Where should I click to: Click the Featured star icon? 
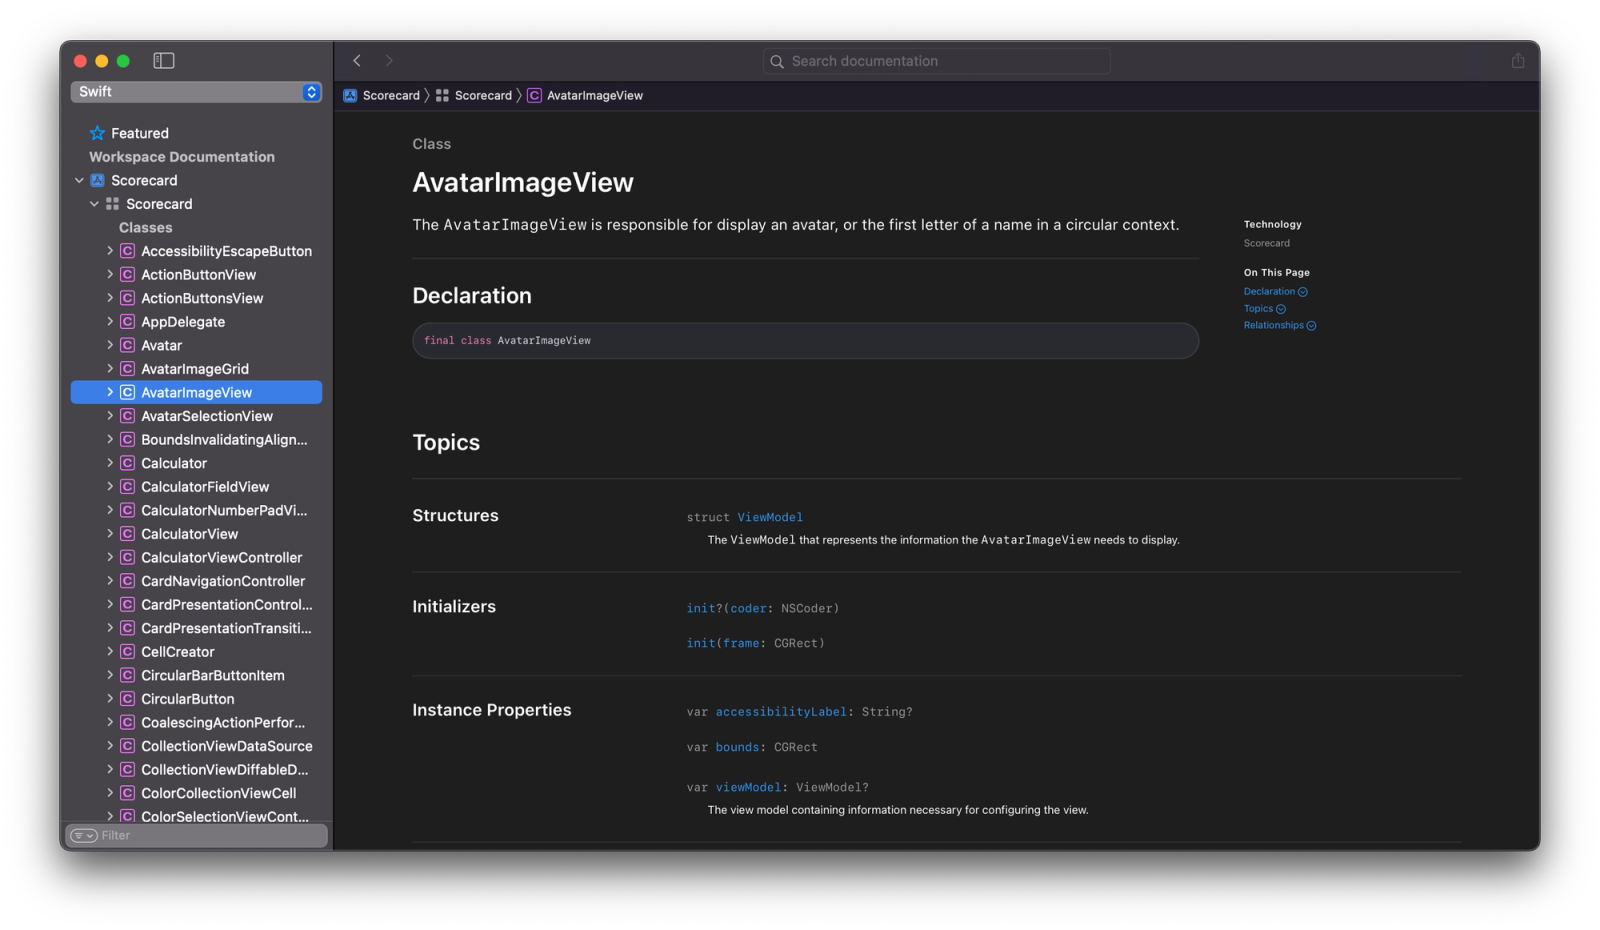(97, 133)
